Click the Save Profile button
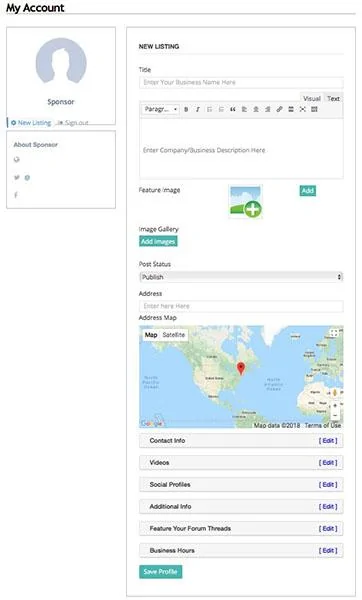 pyautogui.click(x=160, y=572)
